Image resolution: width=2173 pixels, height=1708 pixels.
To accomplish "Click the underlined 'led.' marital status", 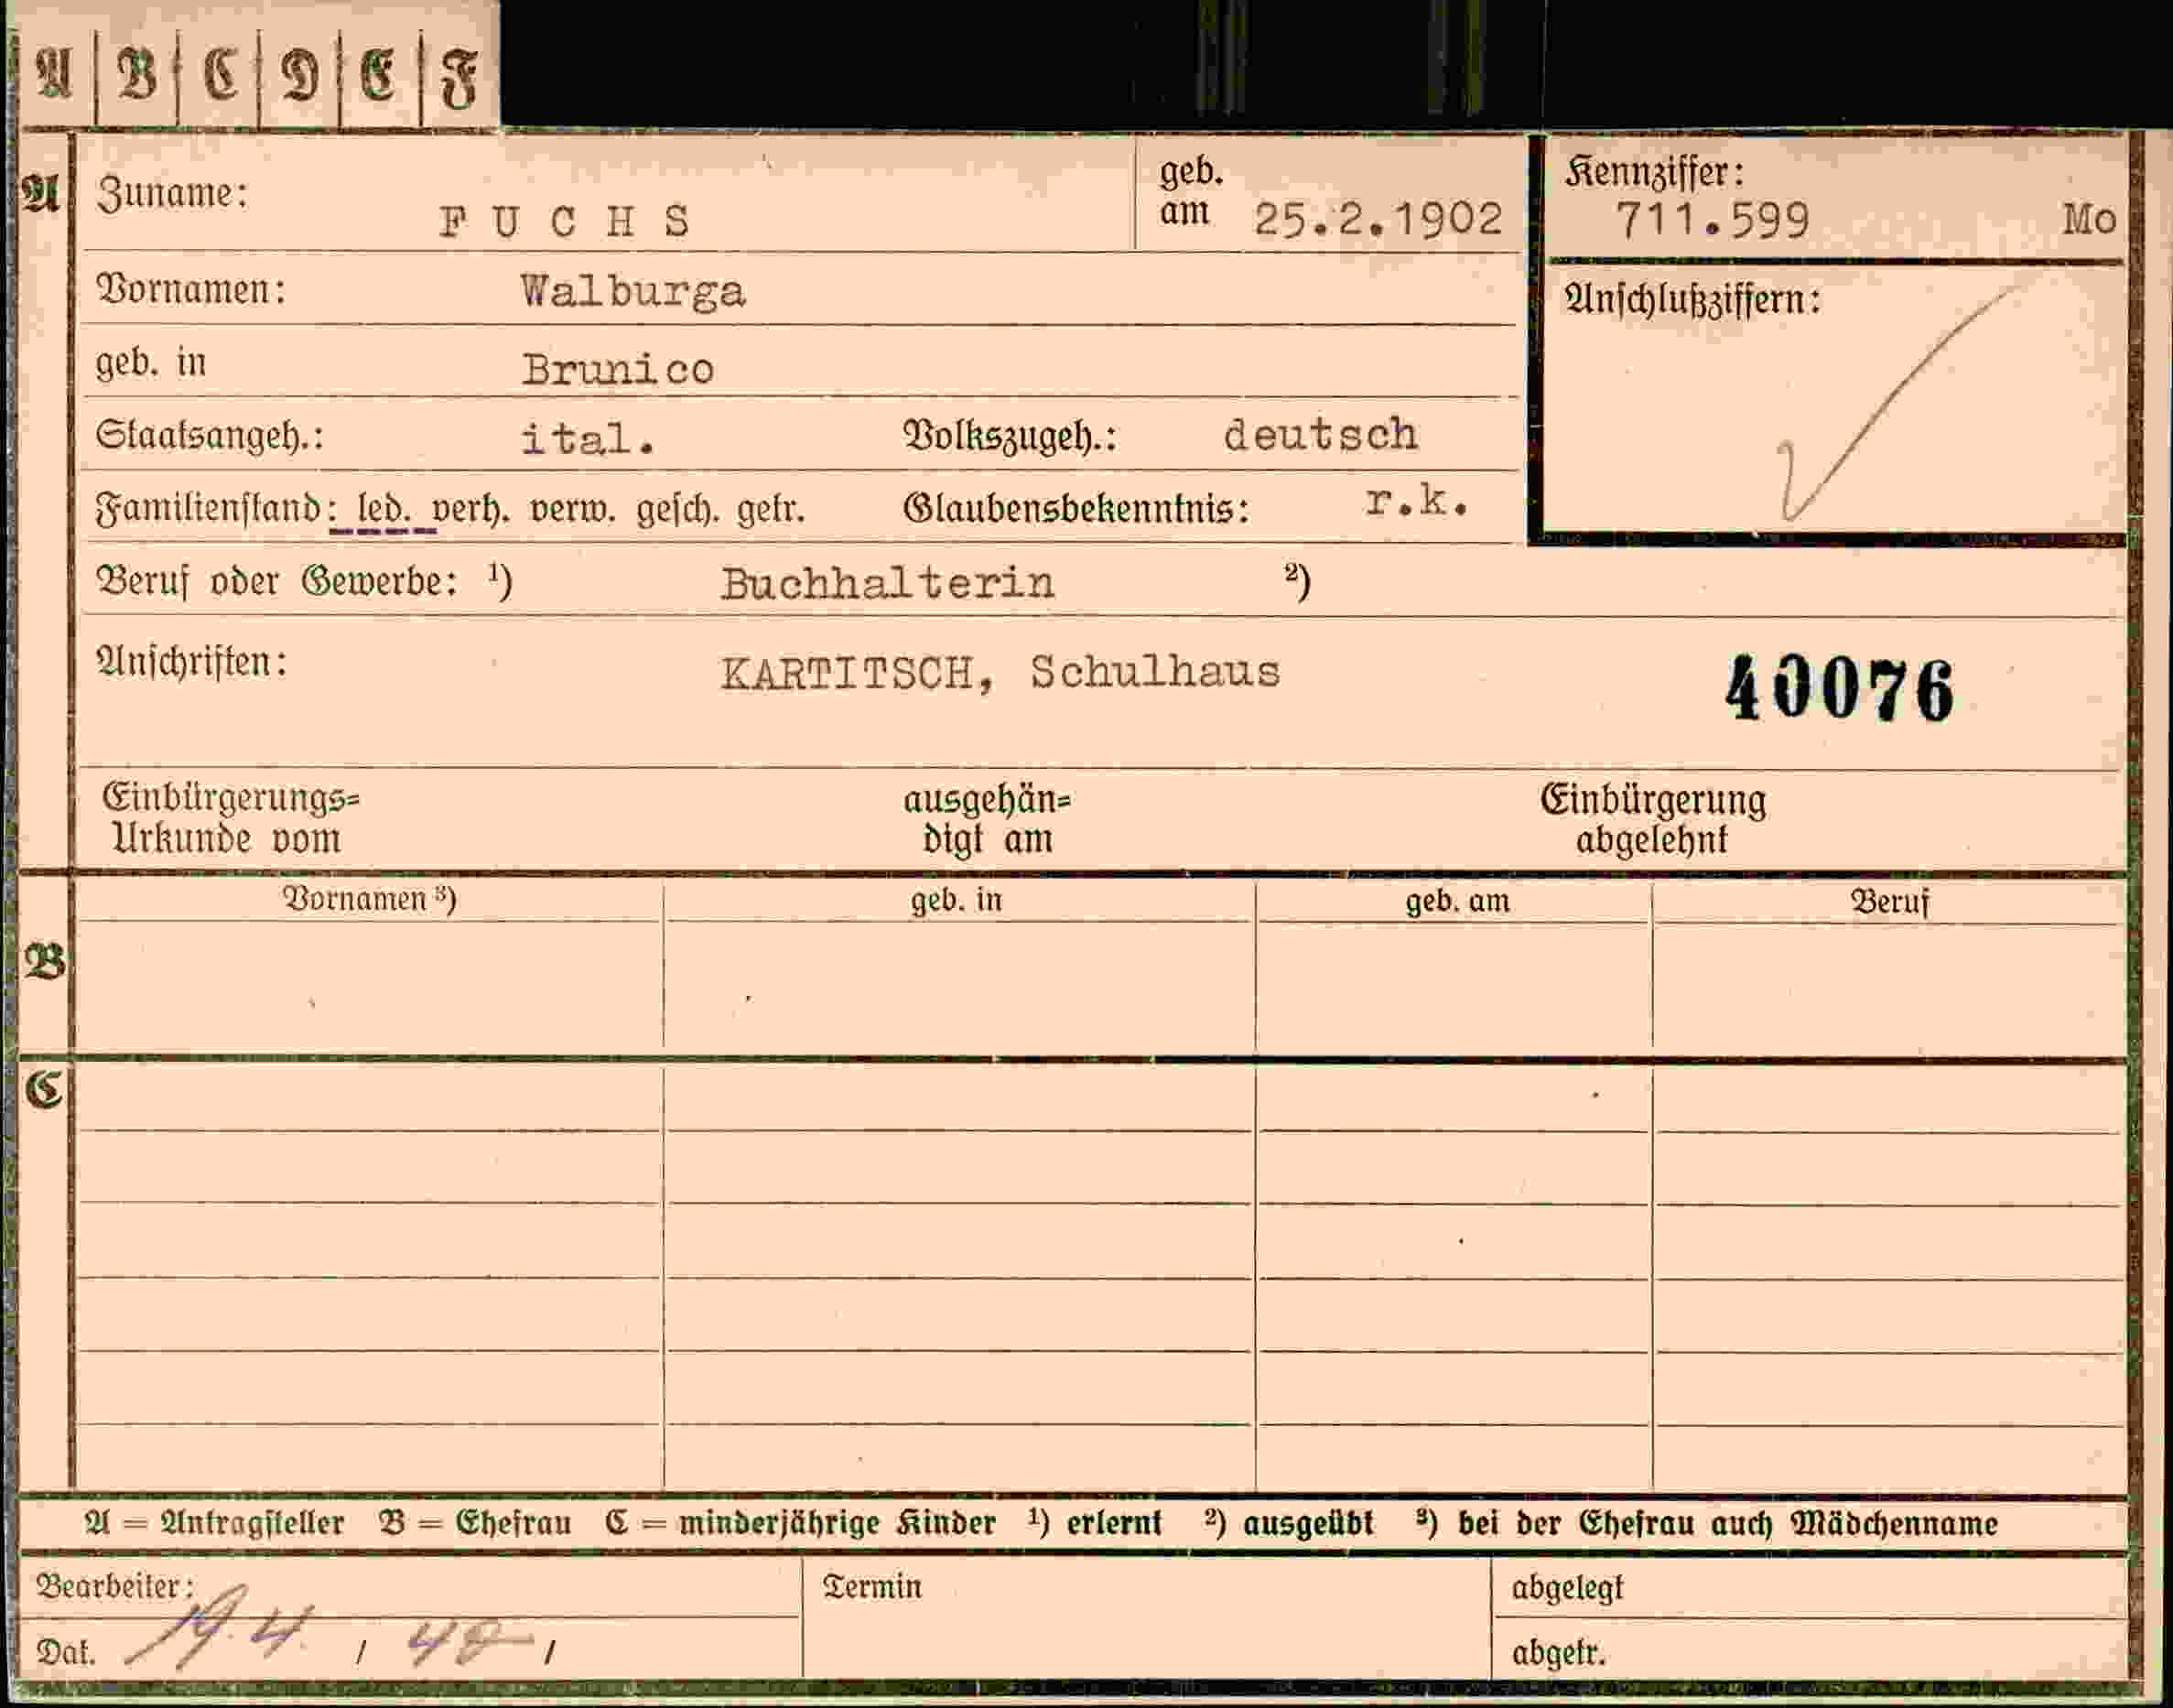I will pos(384,511).
